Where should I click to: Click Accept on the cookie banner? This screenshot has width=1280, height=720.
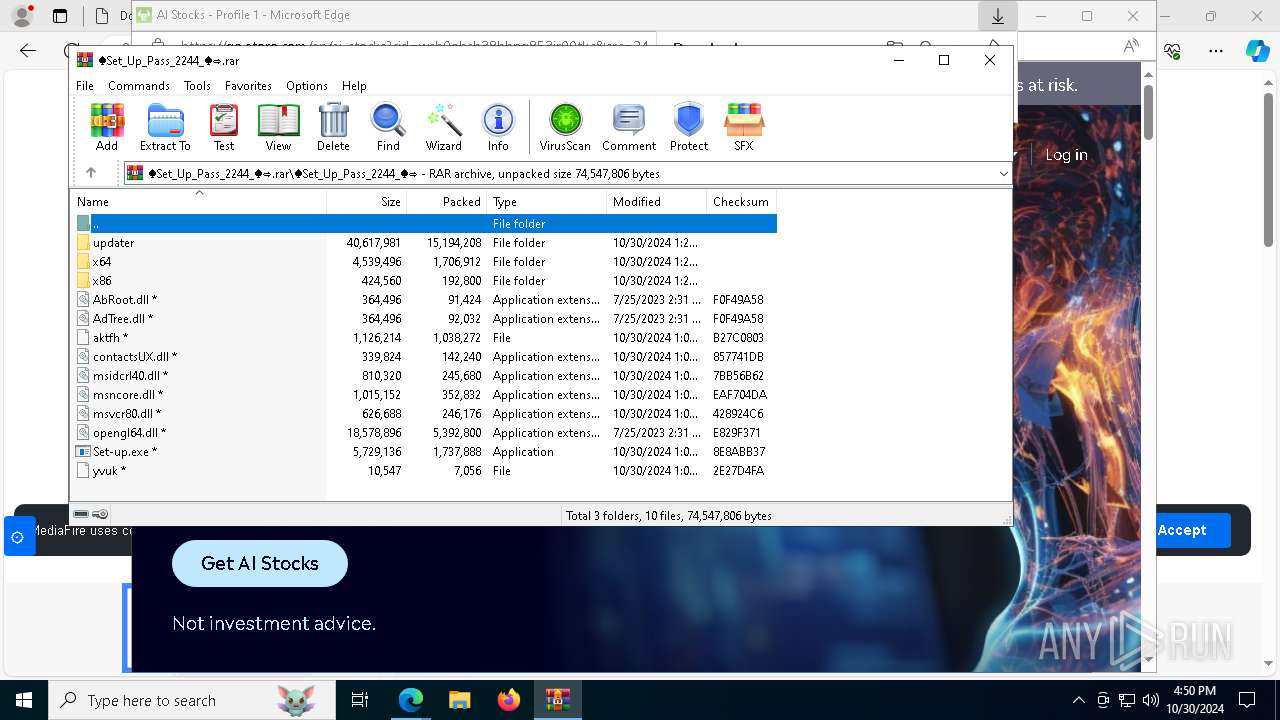(x=1182, y=530)
